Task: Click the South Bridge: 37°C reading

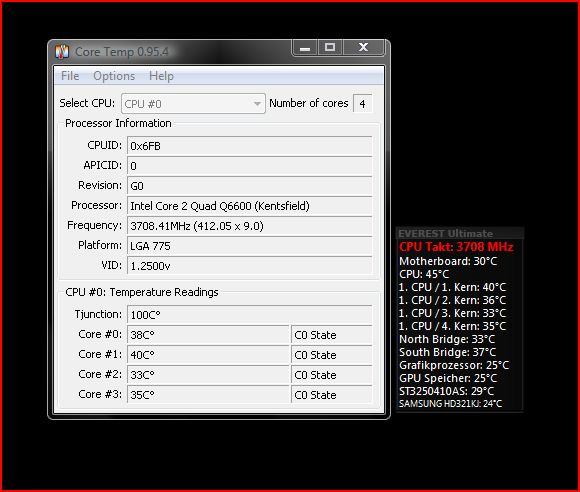Action: (x=448, y=352)
